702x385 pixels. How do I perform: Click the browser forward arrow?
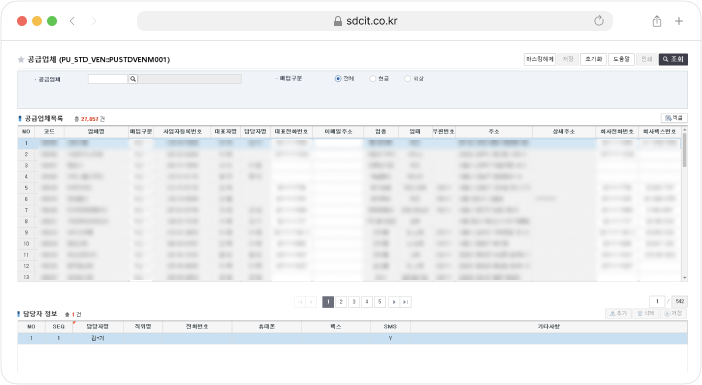(94, 21)
